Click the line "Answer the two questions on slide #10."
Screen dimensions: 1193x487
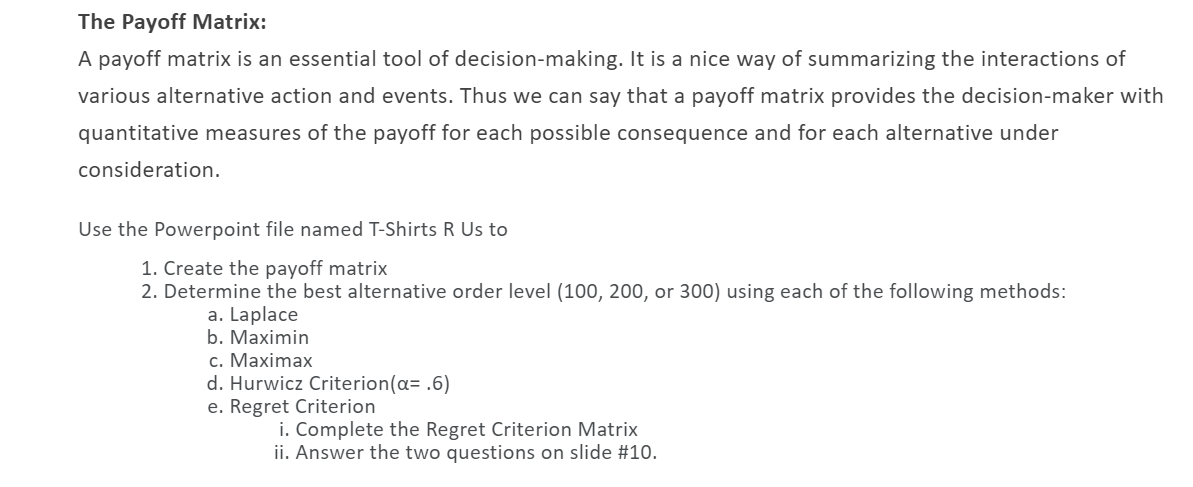coord(466,453)
